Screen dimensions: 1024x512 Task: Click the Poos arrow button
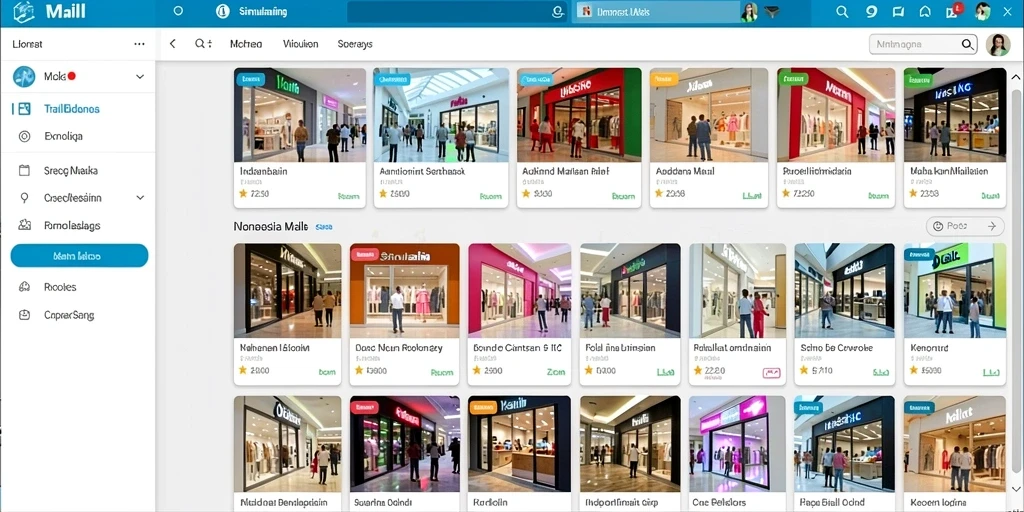(965, 226)
